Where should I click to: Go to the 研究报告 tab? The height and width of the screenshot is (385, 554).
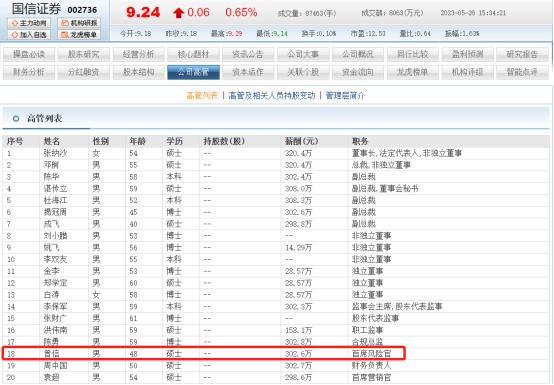[x=522, y=54]
